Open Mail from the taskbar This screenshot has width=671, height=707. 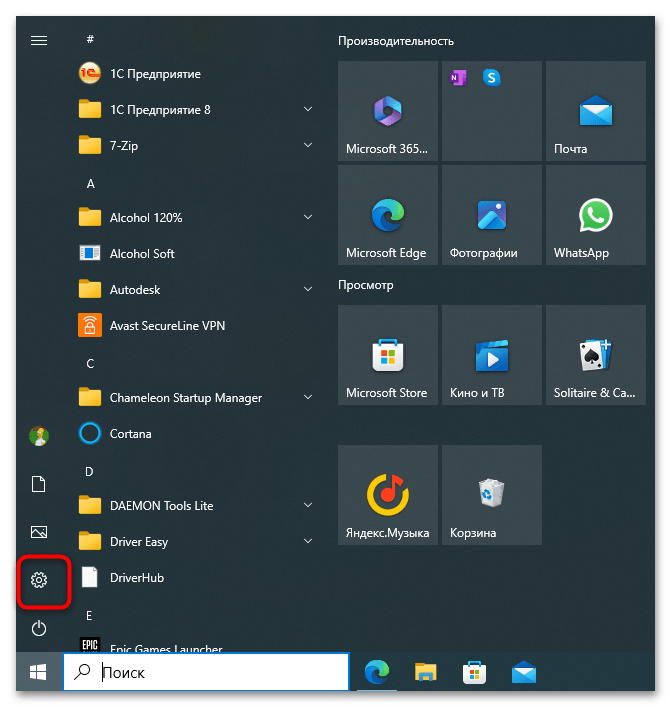(524, 672)
